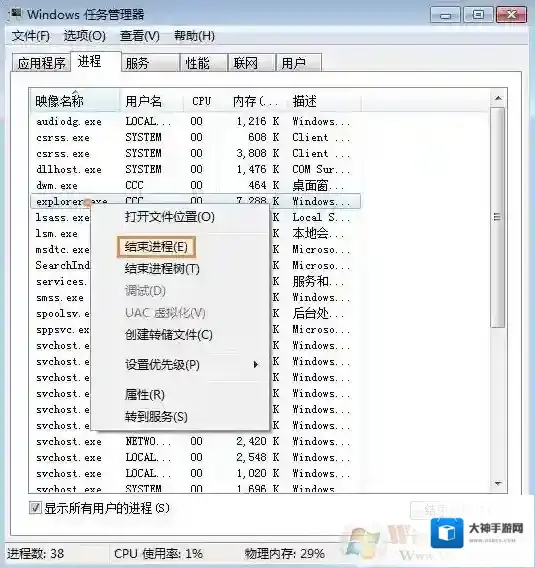
Task: Minimize the Task Manager window
Action: [x=446, y=15]
